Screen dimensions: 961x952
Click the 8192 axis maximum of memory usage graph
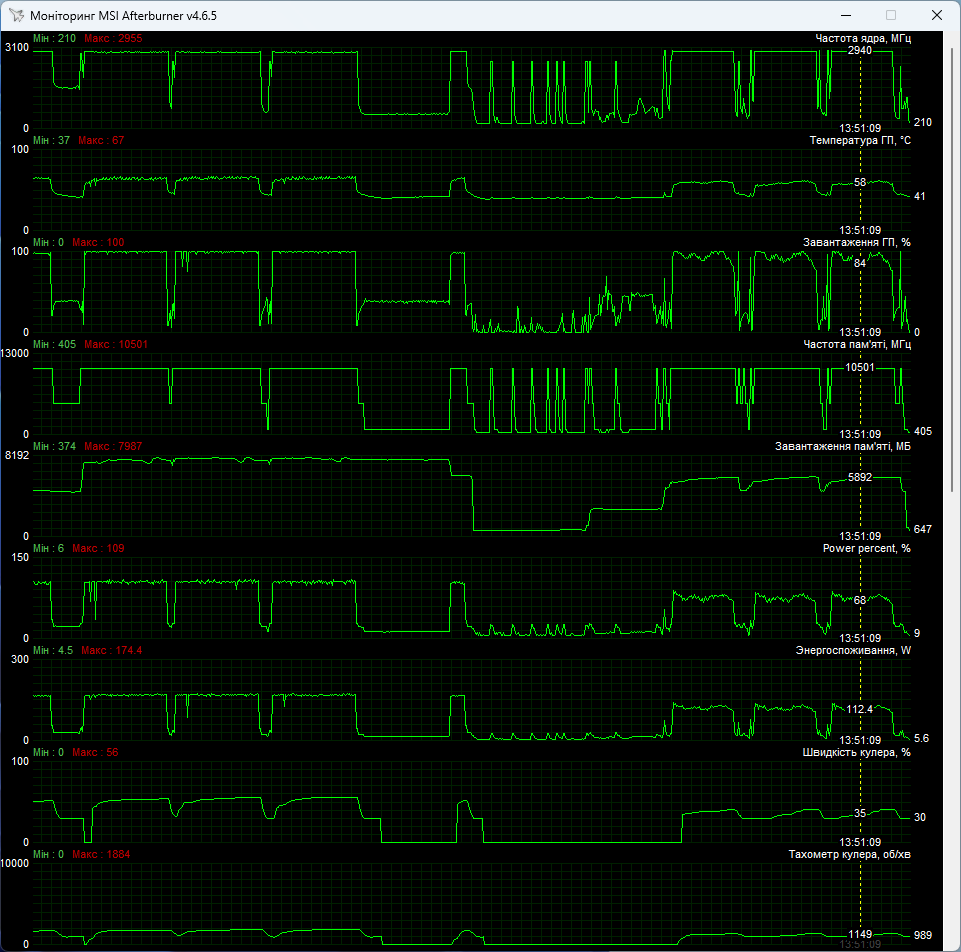click(x=17, y=455)
